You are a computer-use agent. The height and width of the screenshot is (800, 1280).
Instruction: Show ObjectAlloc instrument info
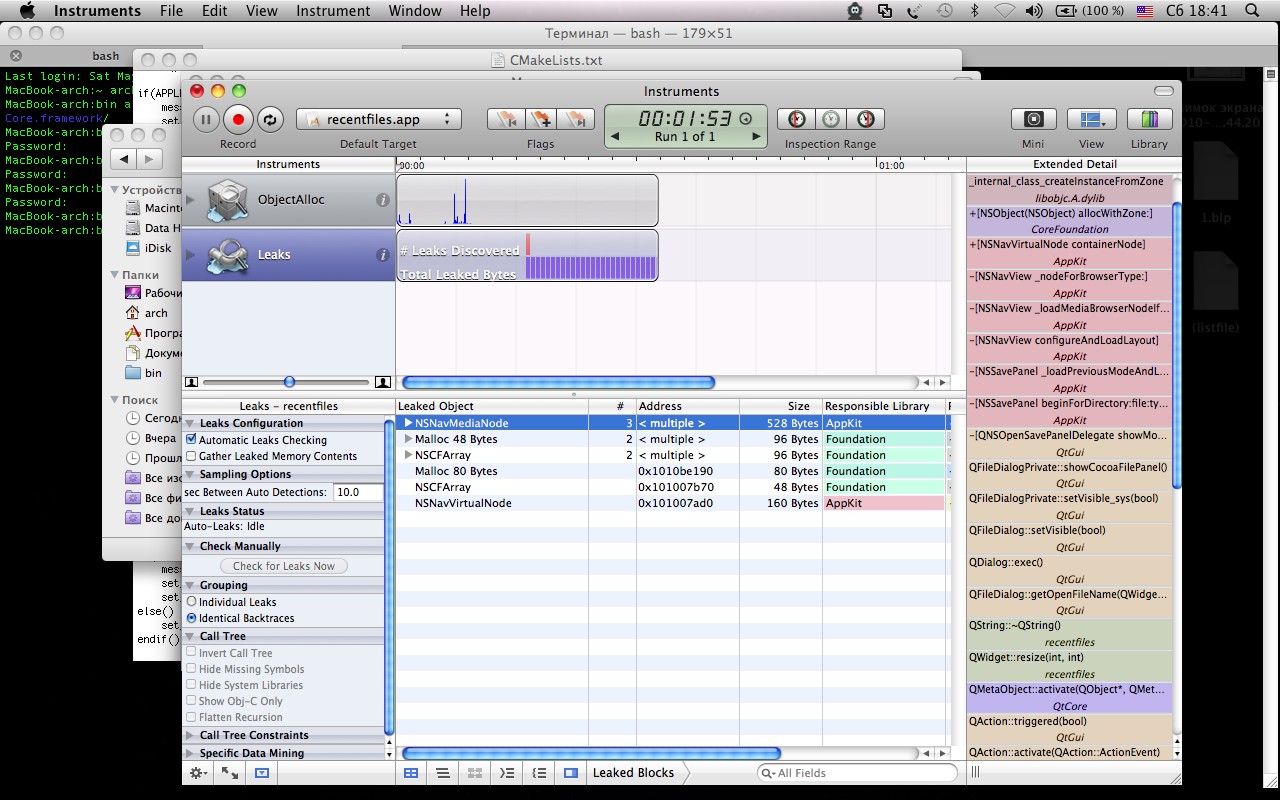(382, 200)
